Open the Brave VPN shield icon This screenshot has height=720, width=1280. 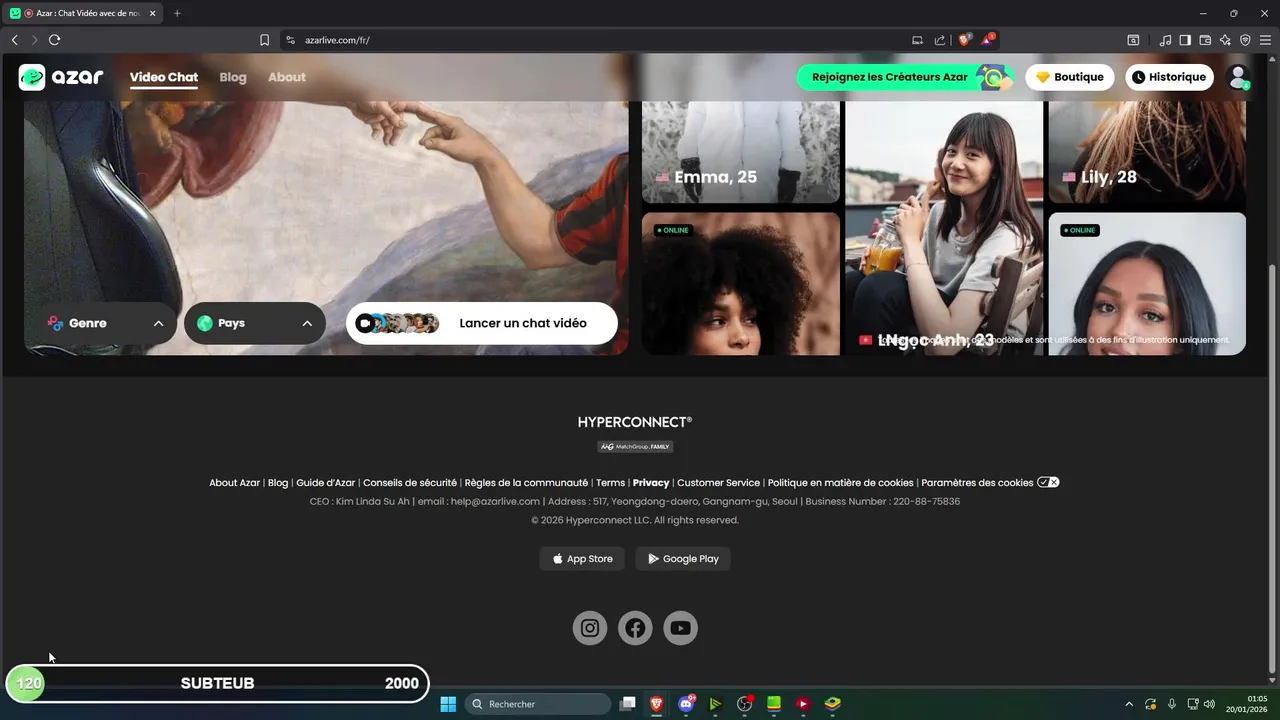coord(1245,40)
